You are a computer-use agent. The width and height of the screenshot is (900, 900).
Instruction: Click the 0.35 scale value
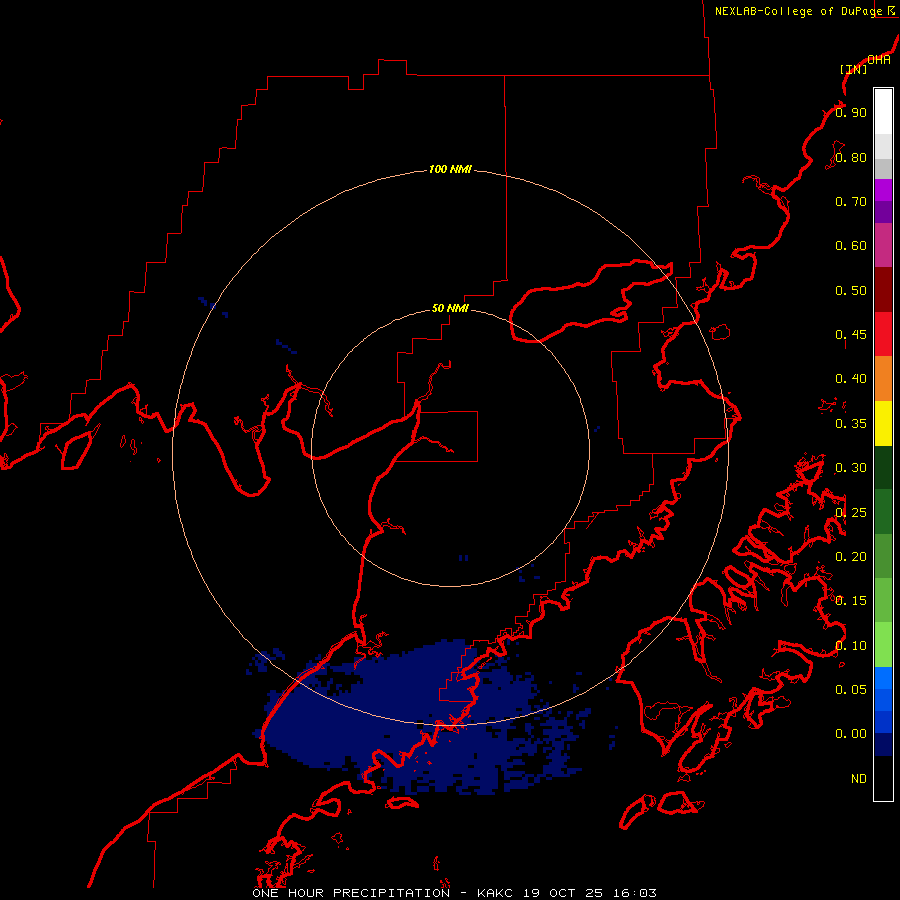[x=851, y=424]
